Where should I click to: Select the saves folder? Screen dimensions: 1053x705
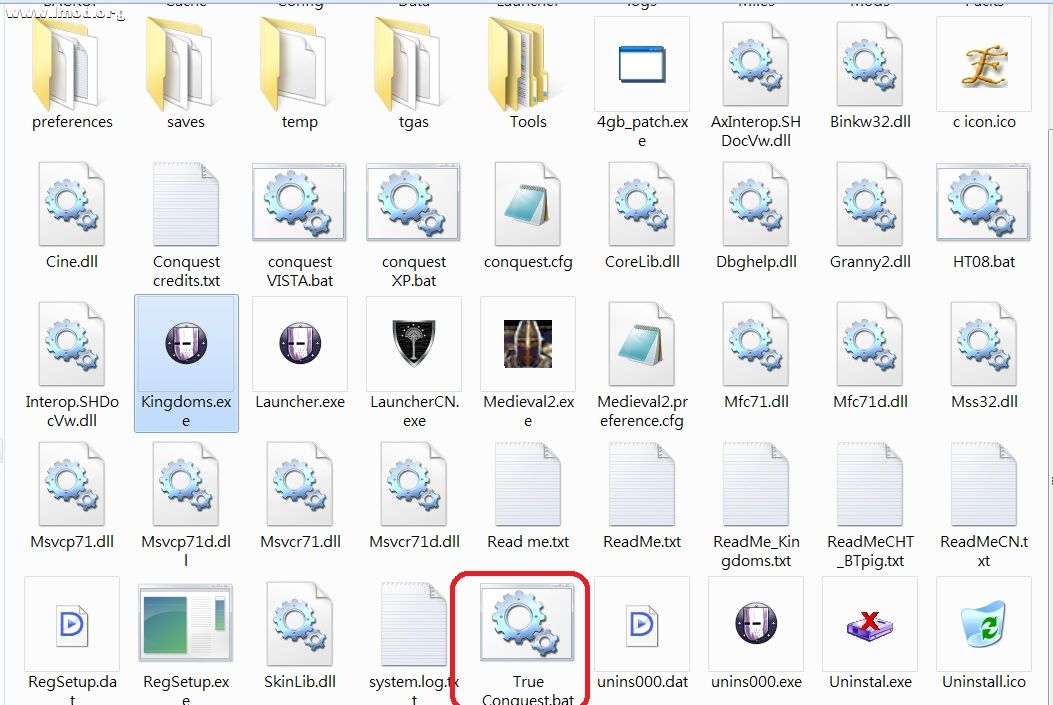[186, 65]
